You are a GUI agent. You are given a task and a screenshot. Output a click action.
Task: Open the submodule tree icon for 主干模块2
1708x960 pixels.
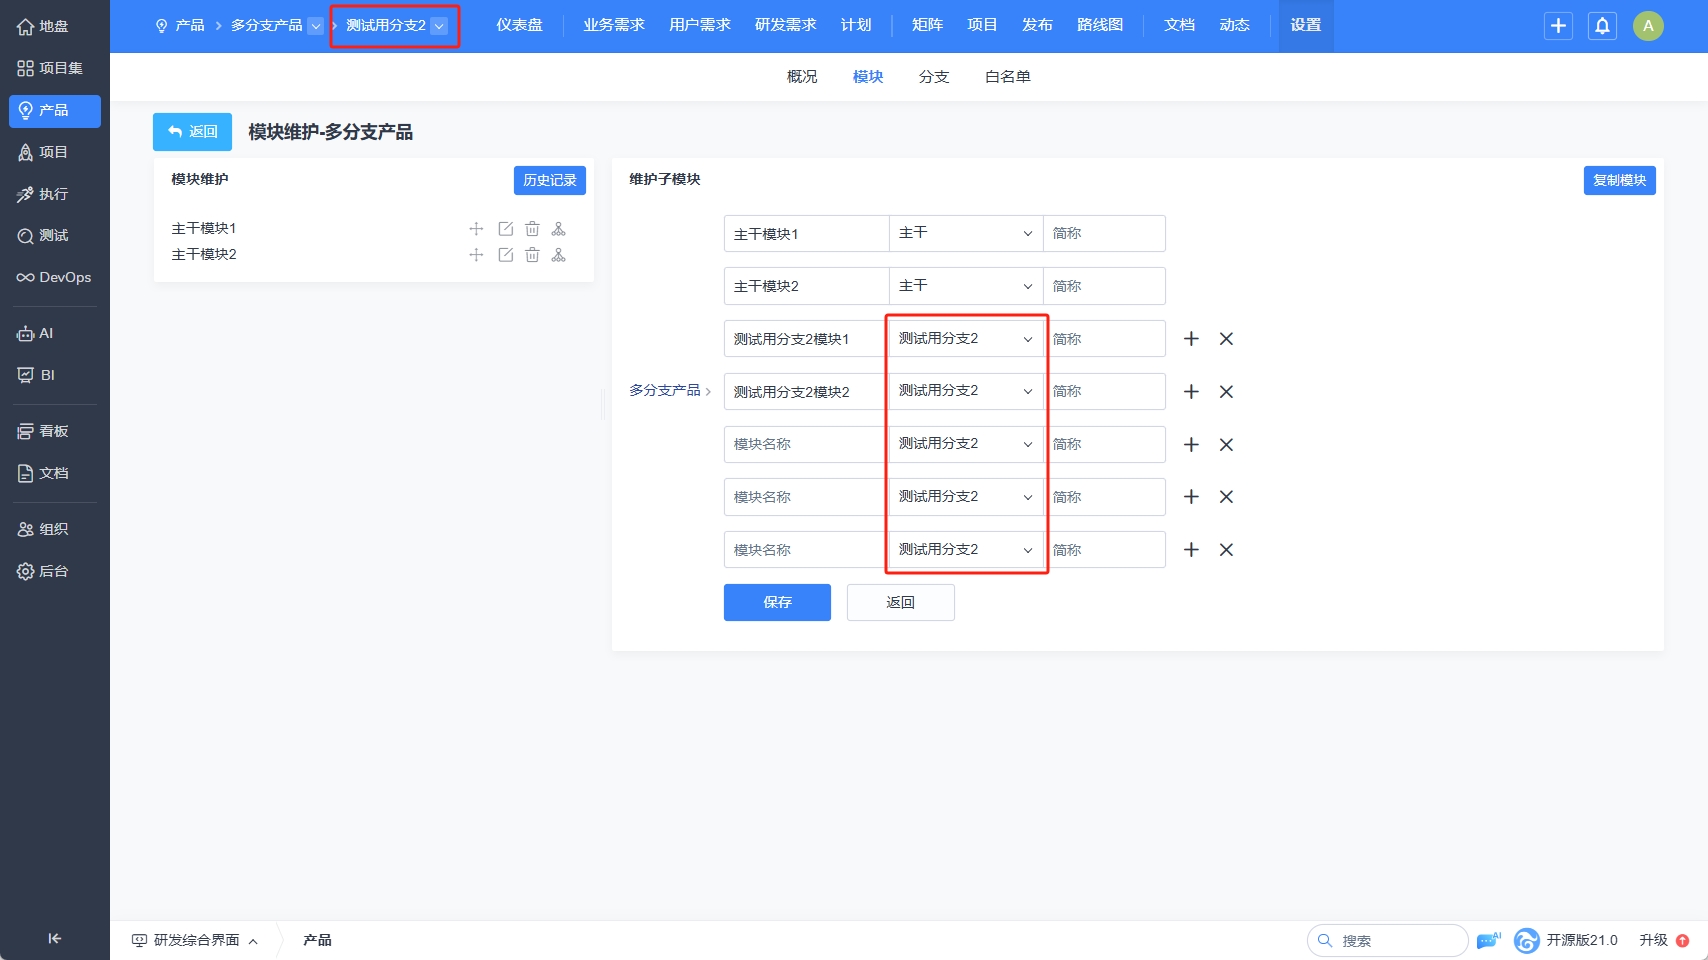[x=559, y=255]
